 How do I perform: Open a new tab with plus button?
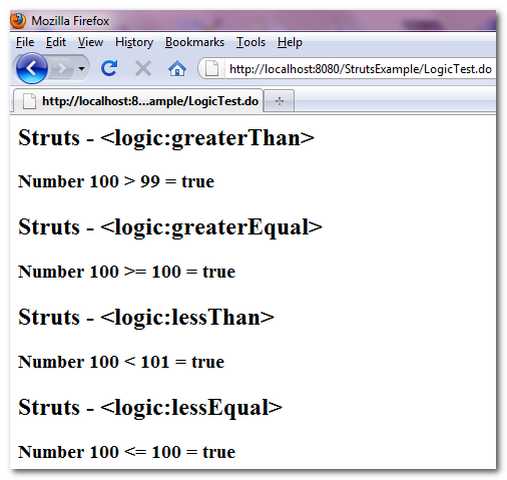279,101
